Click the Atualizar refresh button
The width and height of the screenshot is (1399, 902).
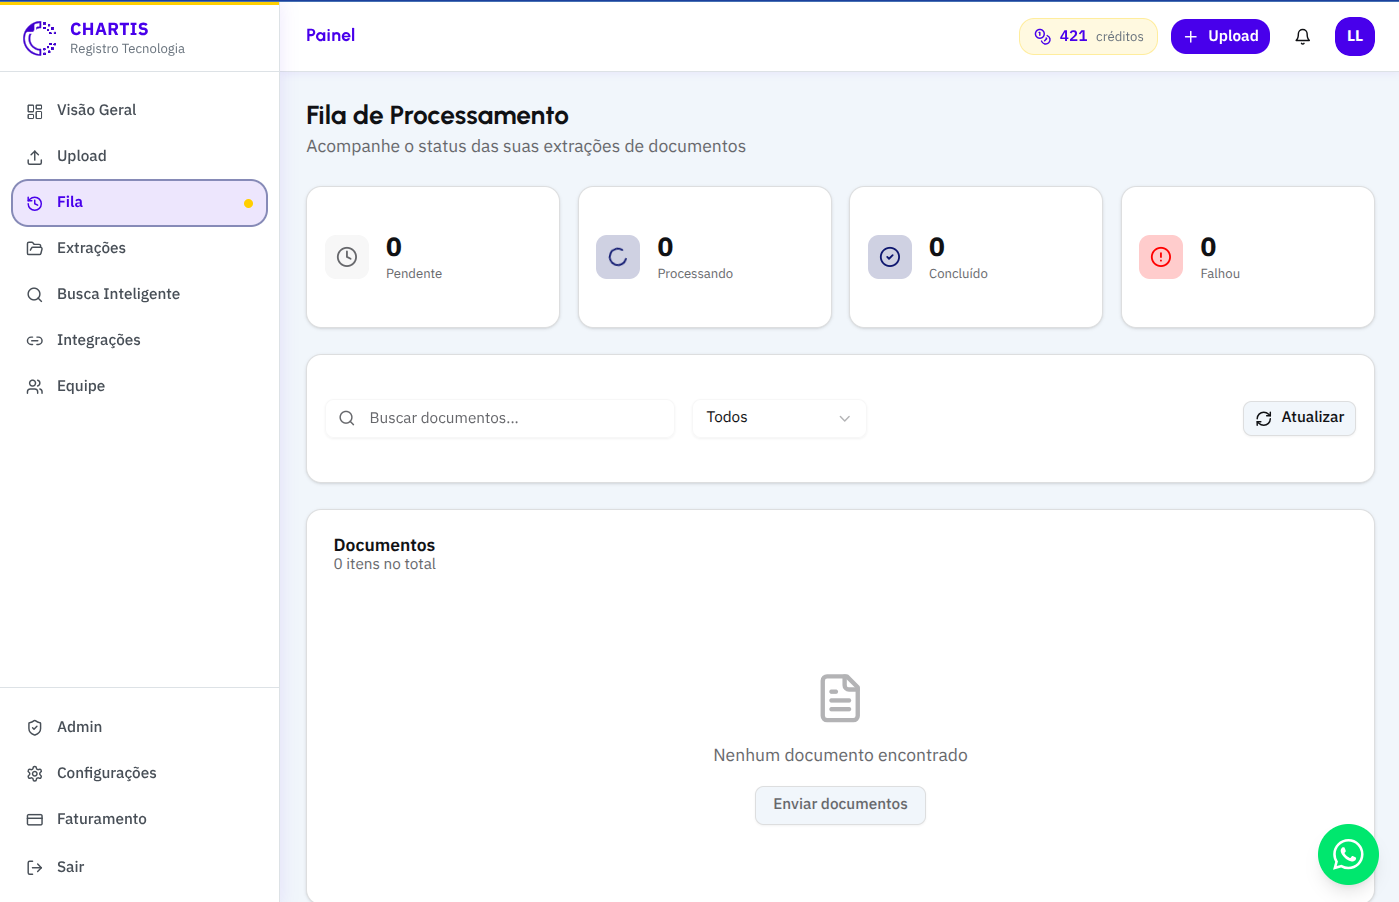click(1299, 418)
